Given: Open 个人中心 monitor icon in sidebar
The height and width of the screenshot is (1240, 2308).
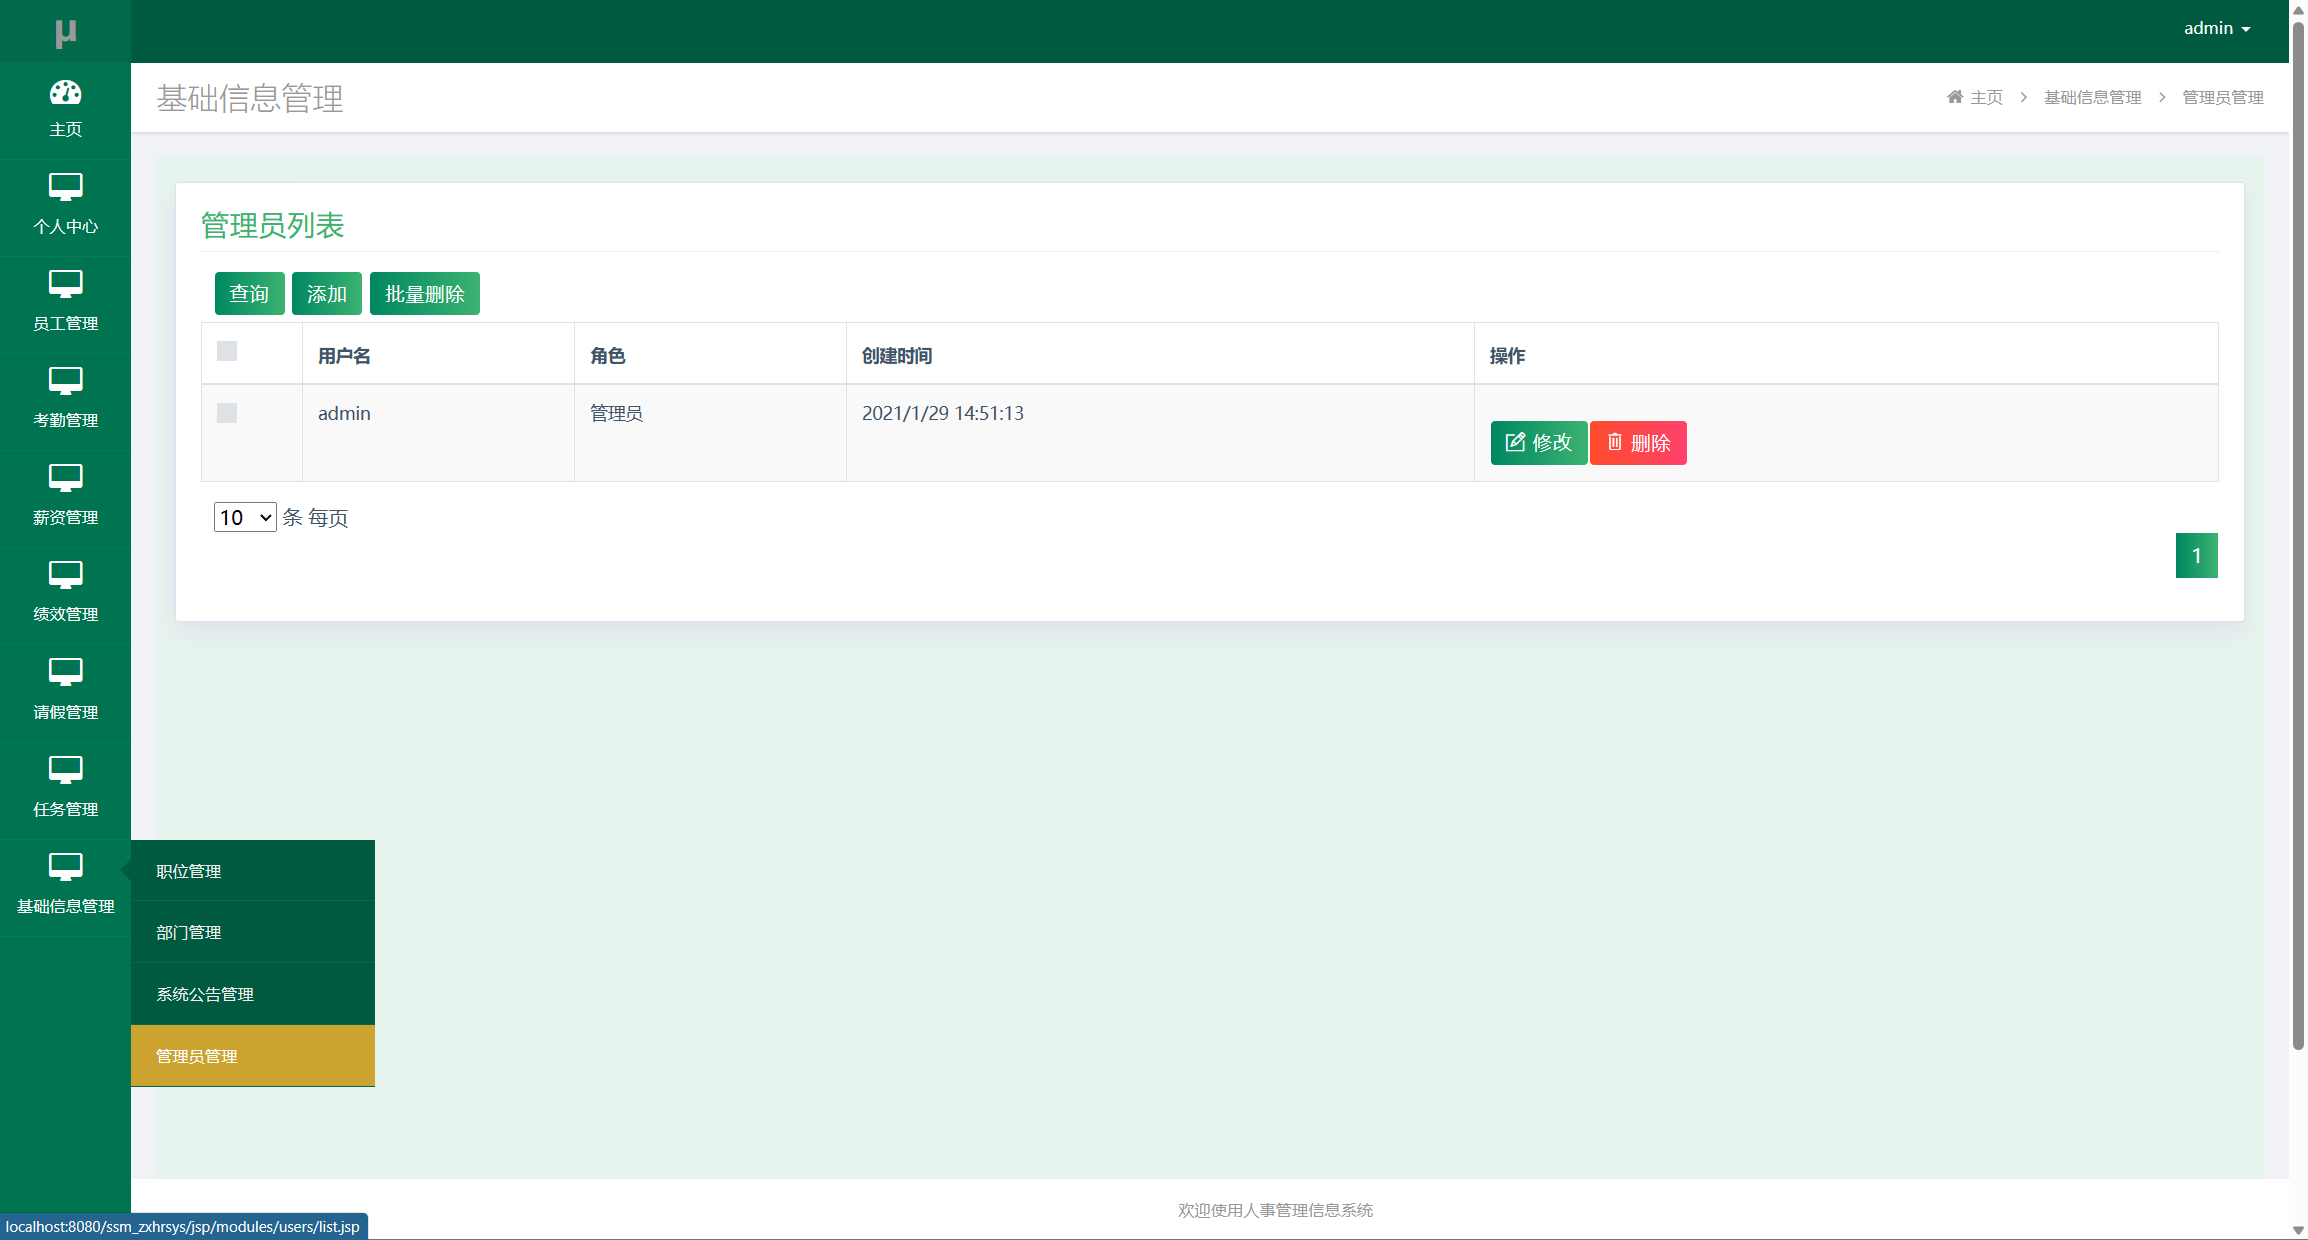Looking at the screenshot, I should pos(65,187).
